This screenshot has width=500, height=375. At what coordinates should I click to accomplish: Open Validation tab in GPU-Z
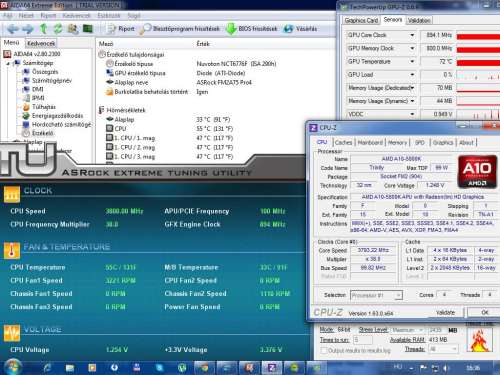[419, 20]
